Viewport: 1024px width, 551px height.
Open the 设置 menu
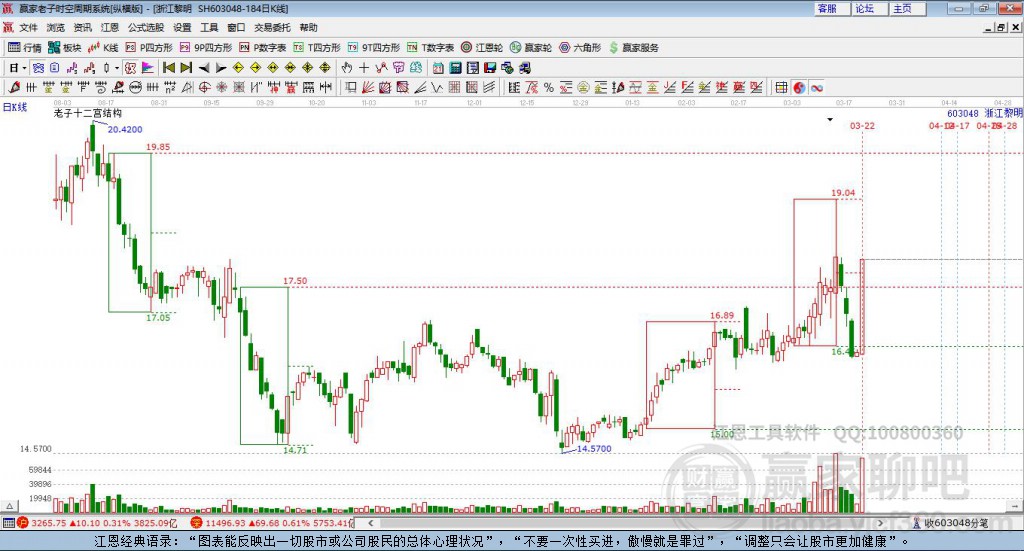click(182, 27)
